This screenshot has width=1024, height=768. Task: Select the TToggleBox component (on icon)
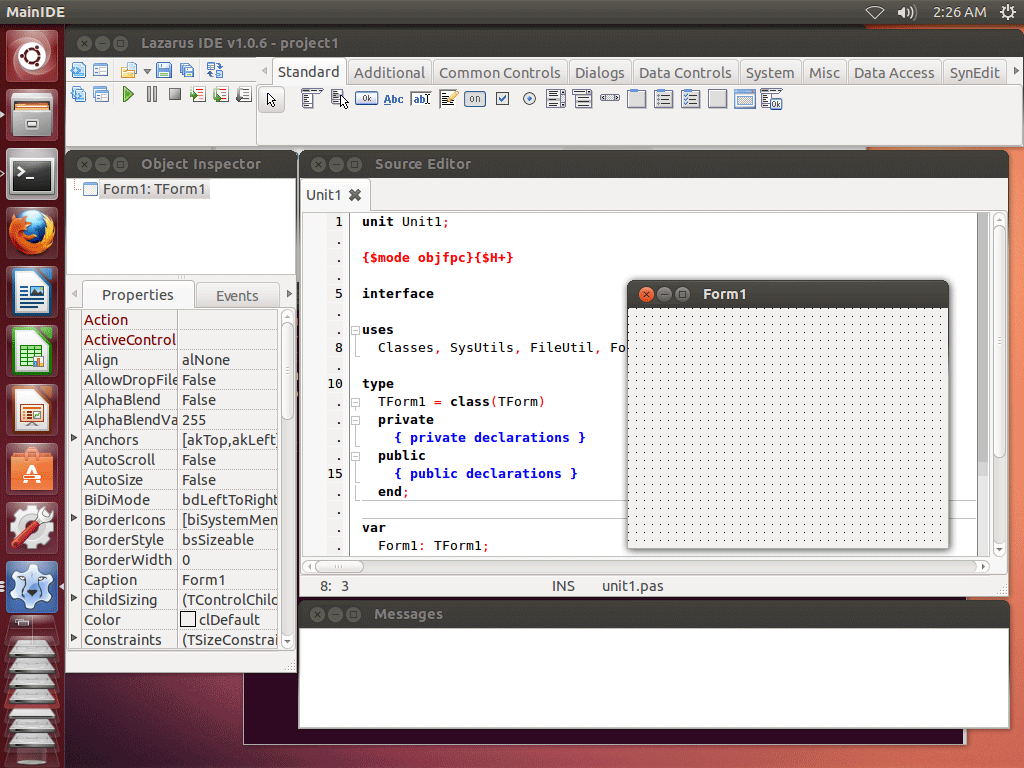click(x=475, y=98)
